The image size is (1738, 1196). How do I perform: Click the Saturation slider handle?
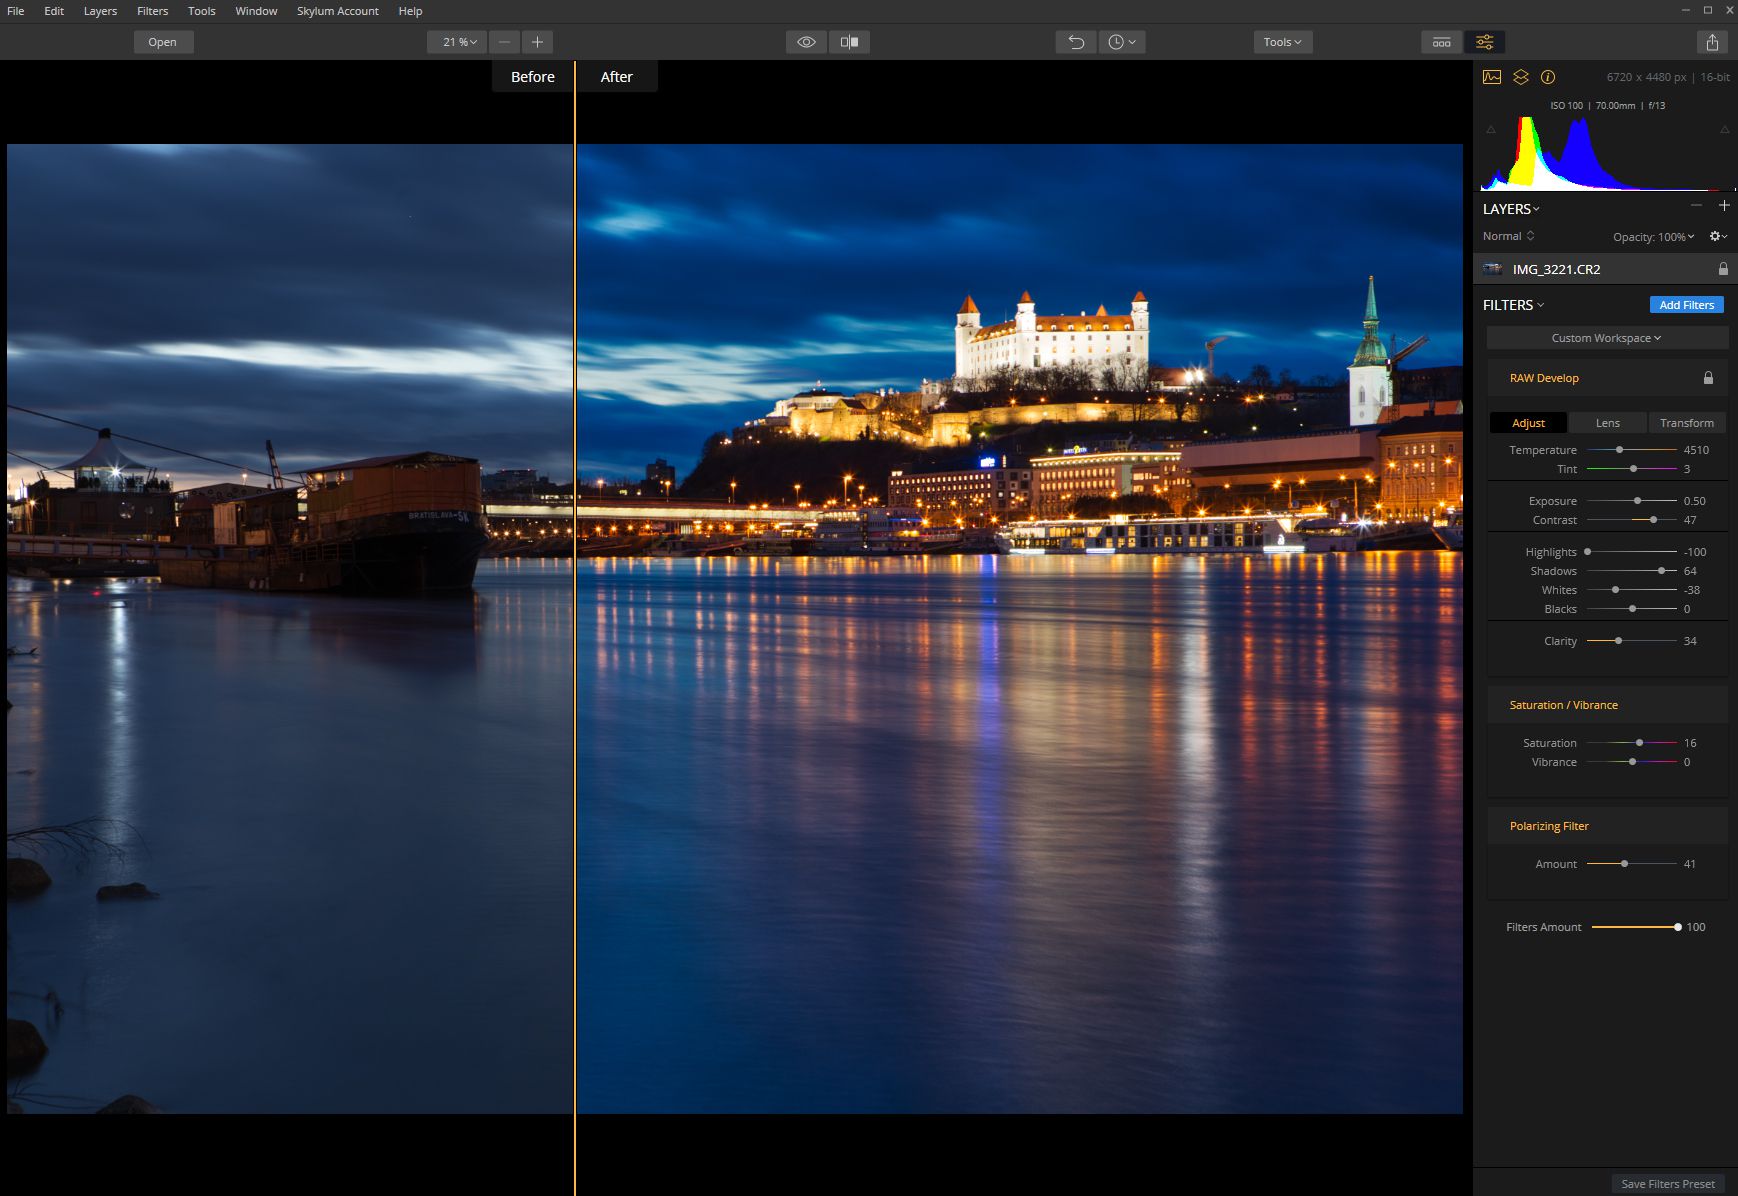pyautogui.click(x=1639, y=743)
